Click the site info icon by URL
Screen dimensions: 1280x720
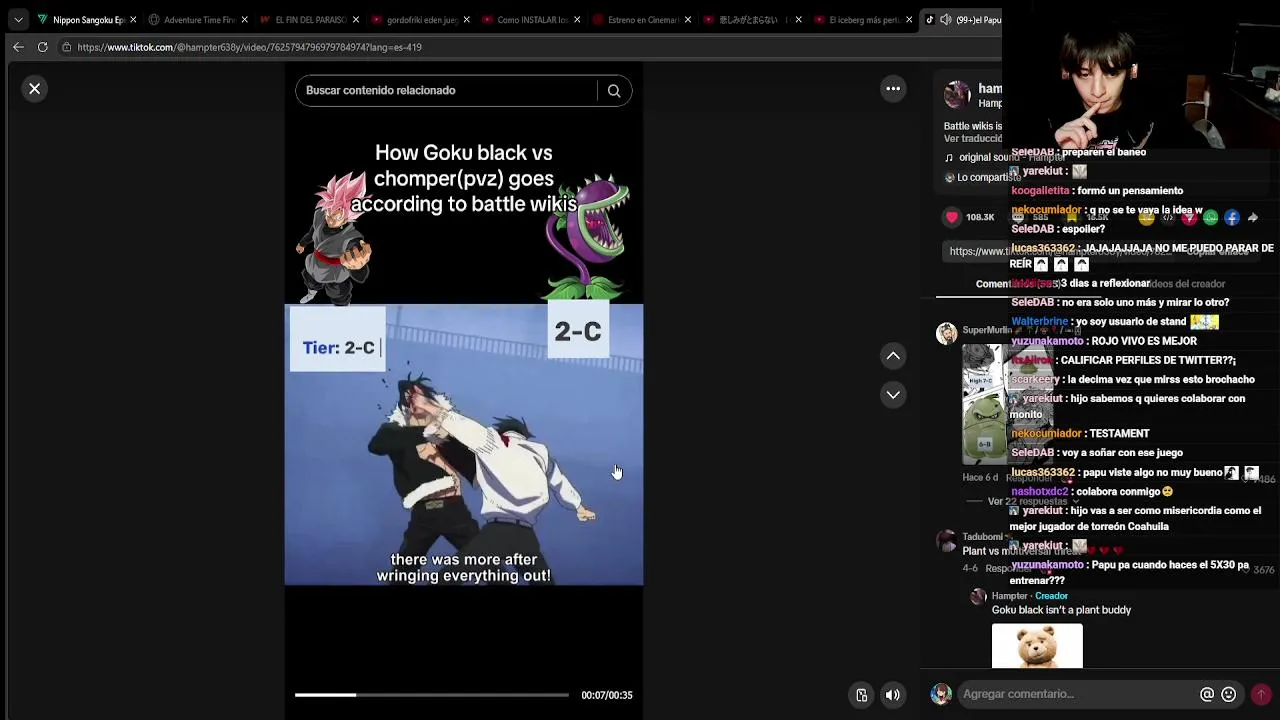pos(66,47)
